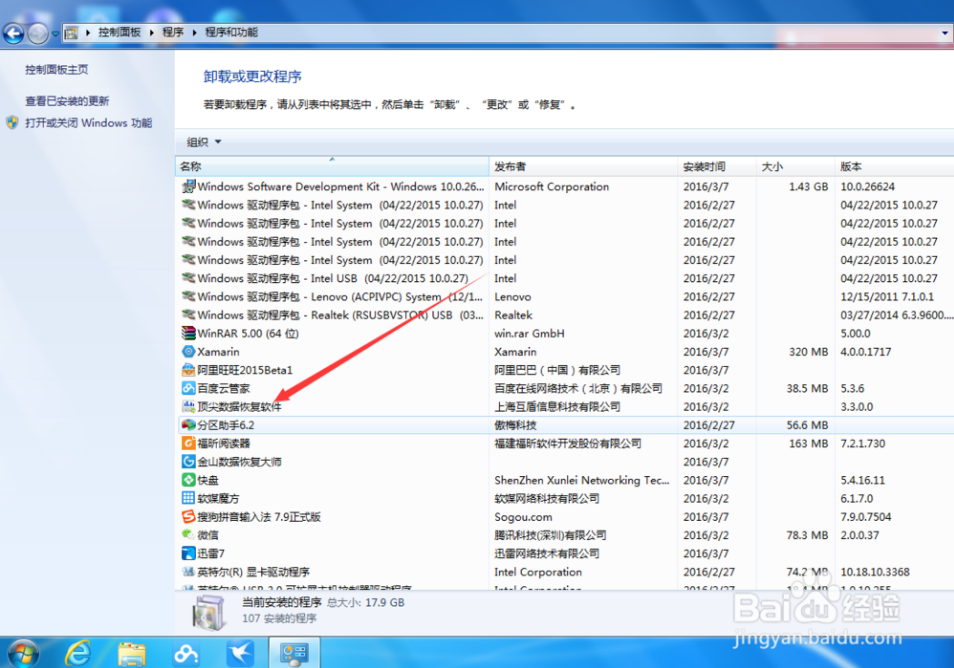Screen dimensions: 954x668
Task: Select Windows Software Development Kit program name
Action: click(341, 187)
